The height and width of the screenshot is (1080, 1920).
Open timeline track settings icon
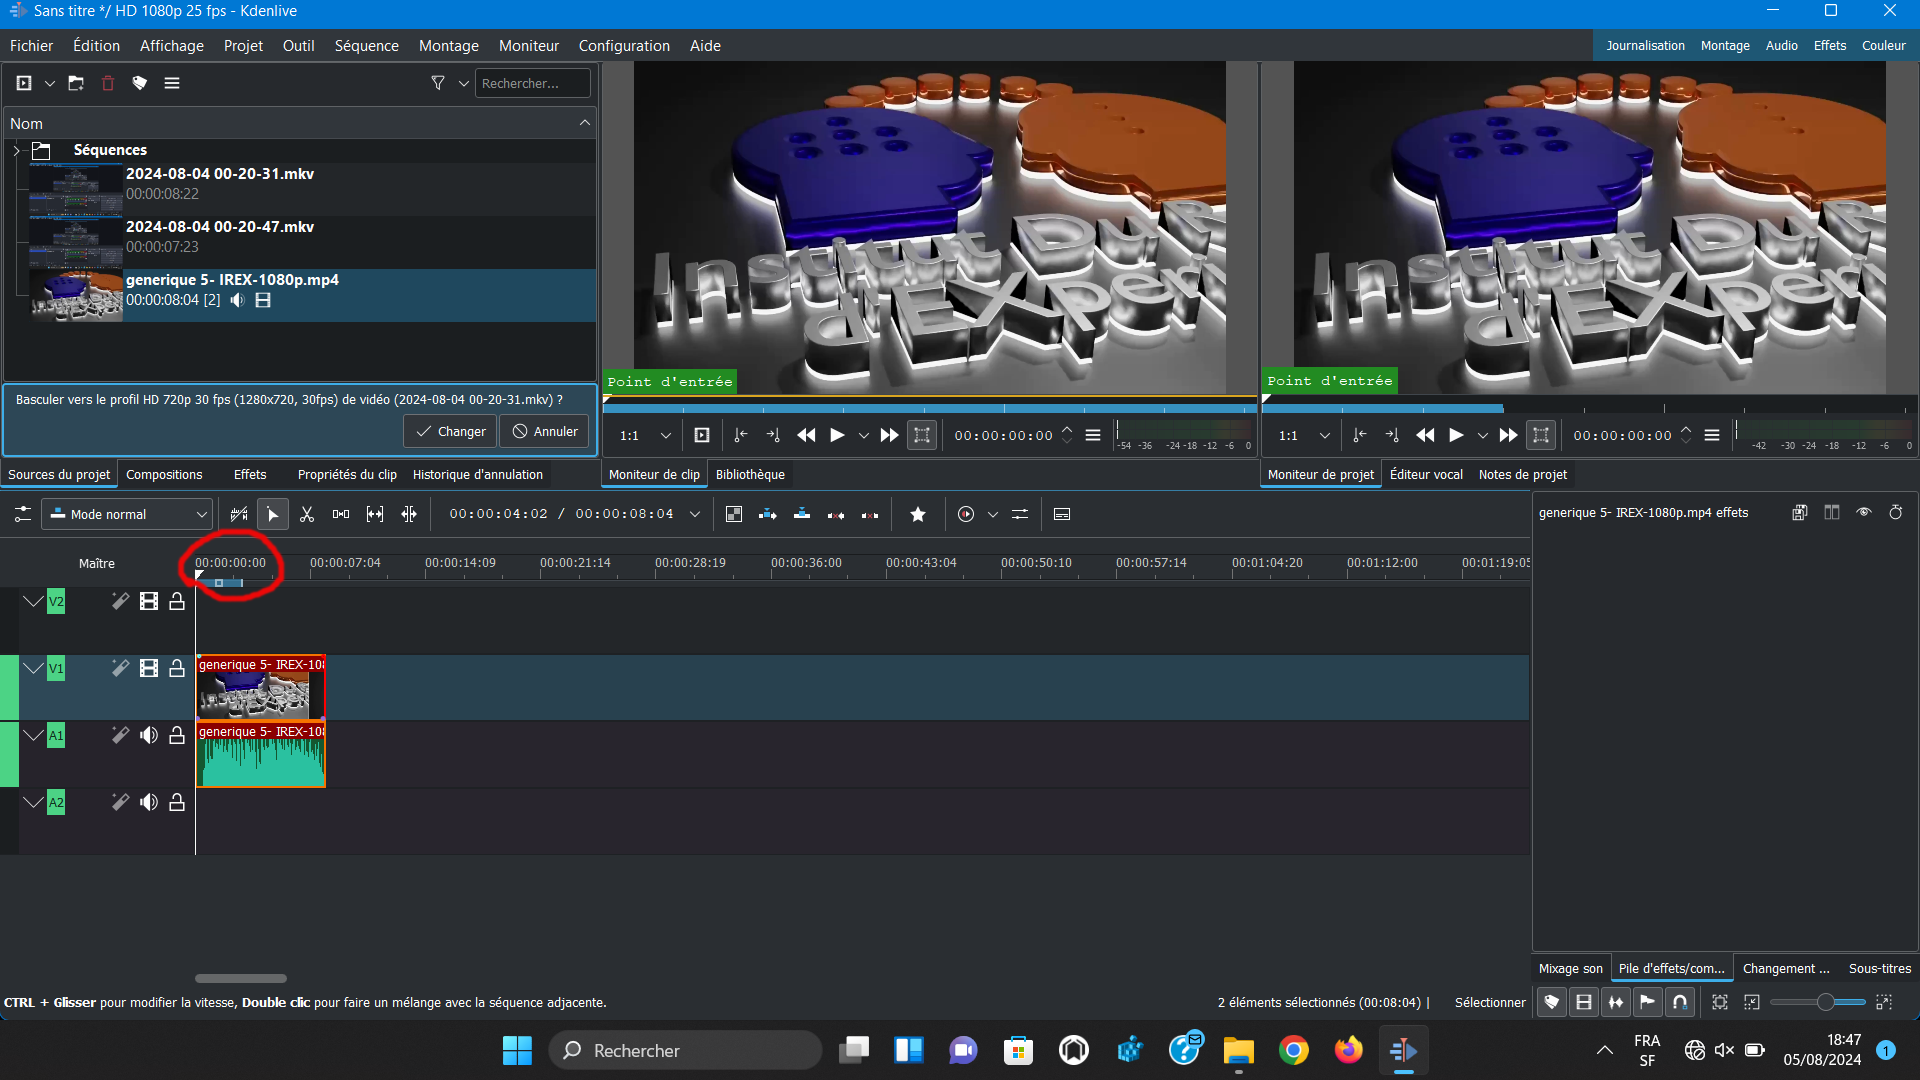pos(22,514)
